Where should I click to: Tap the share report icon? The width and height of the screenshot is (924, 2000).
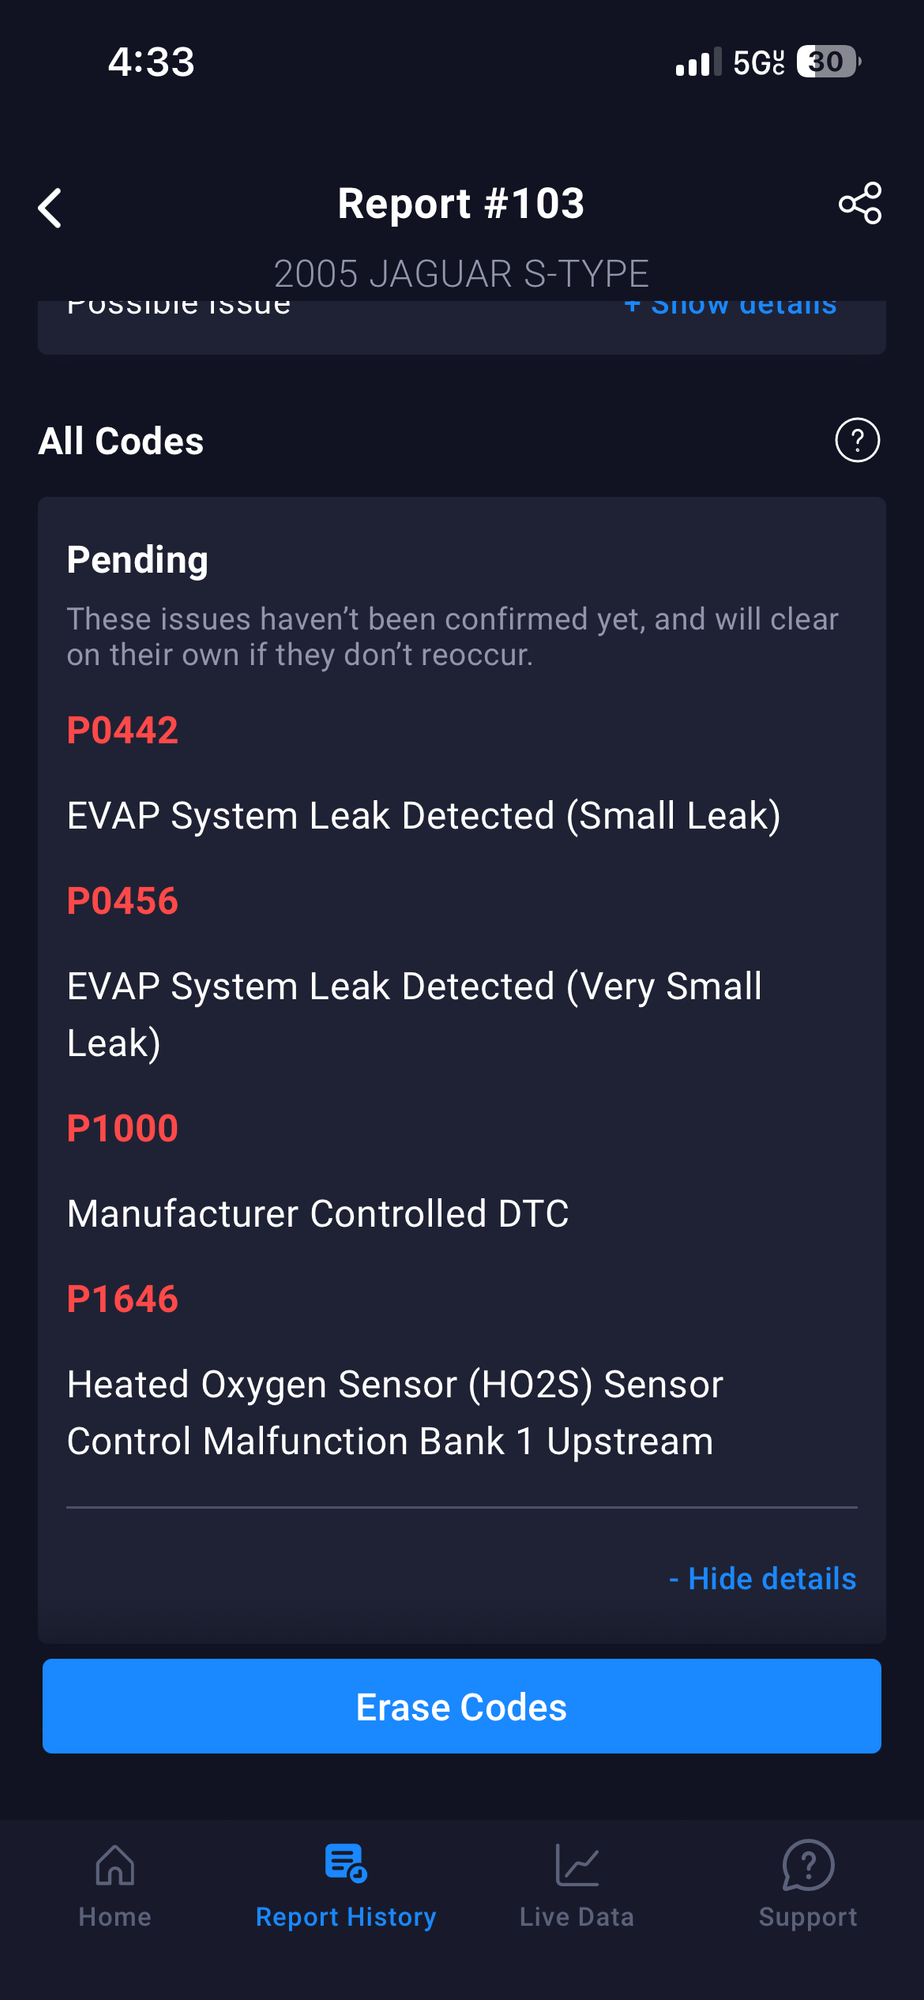[860, 204]
